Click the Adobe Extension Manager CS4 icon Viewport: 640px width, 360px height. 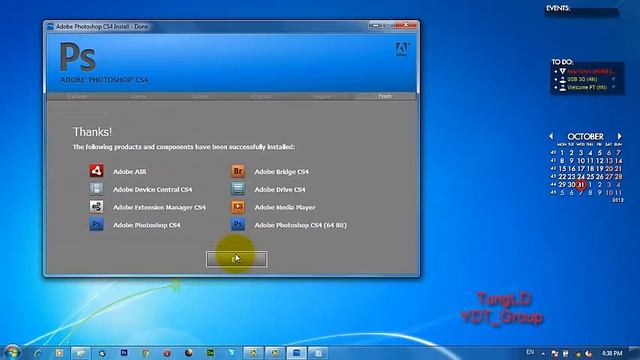click(96, 207)
